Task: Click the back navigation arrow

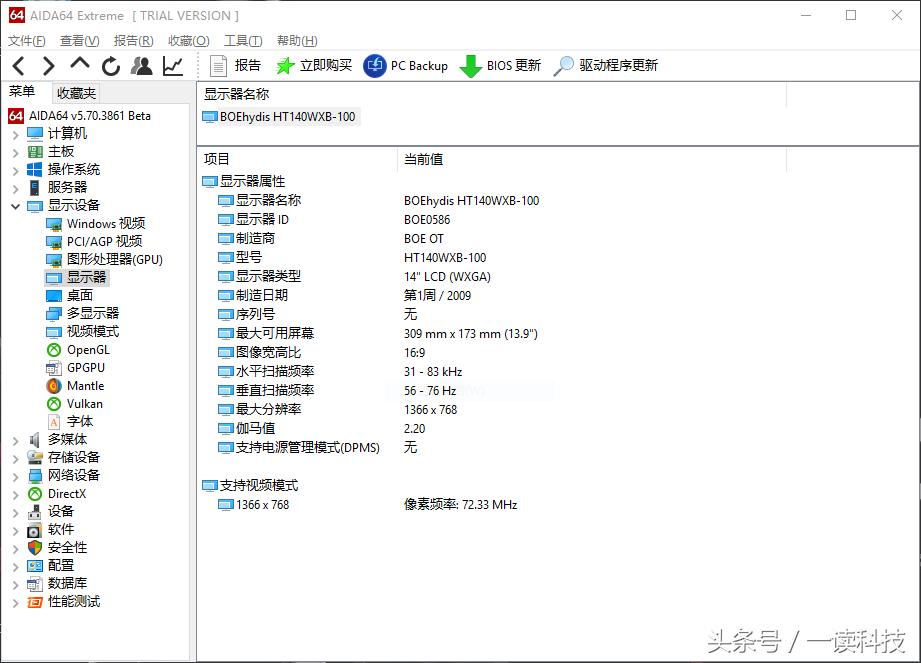Action: (18, 65)
